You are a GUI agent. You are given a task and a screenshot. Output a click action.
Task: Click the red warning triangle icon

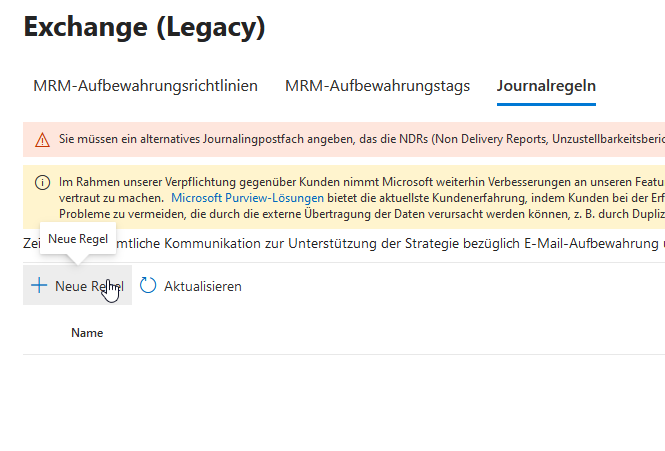(42, 140)
